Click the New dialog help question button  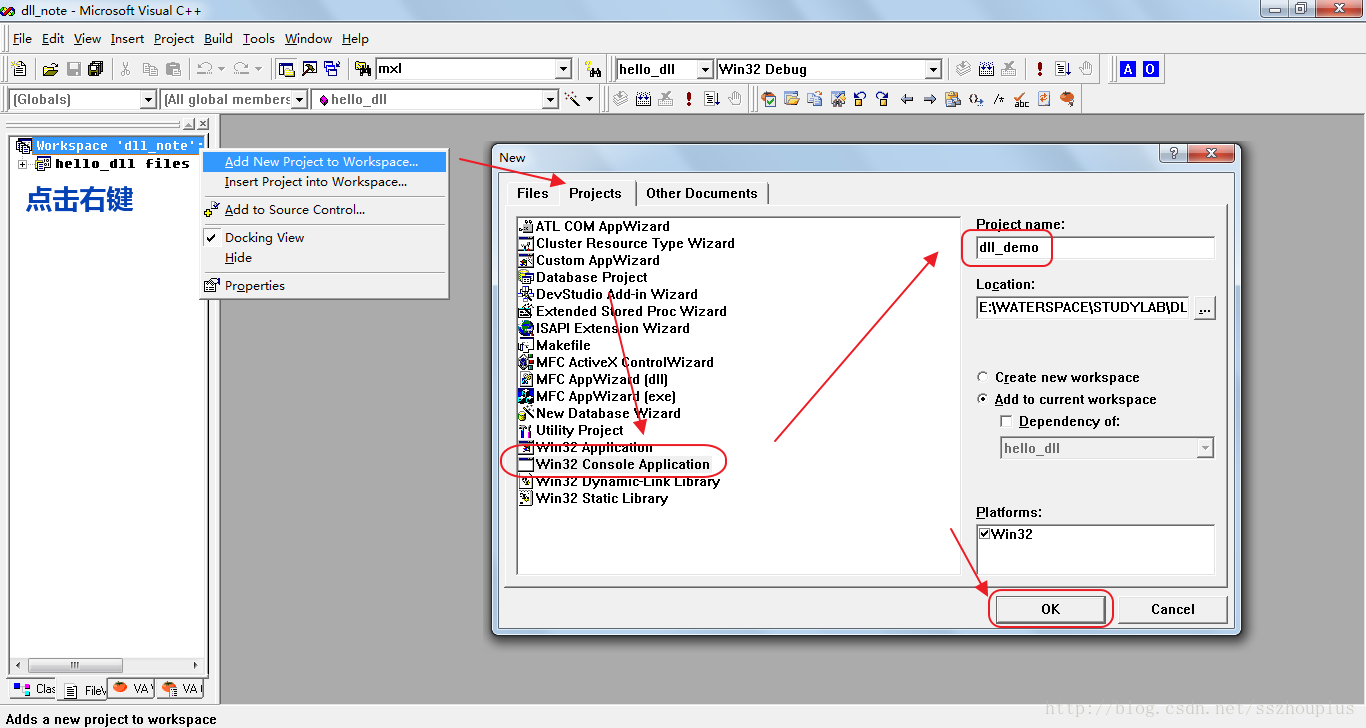(x=1174, y=153)
